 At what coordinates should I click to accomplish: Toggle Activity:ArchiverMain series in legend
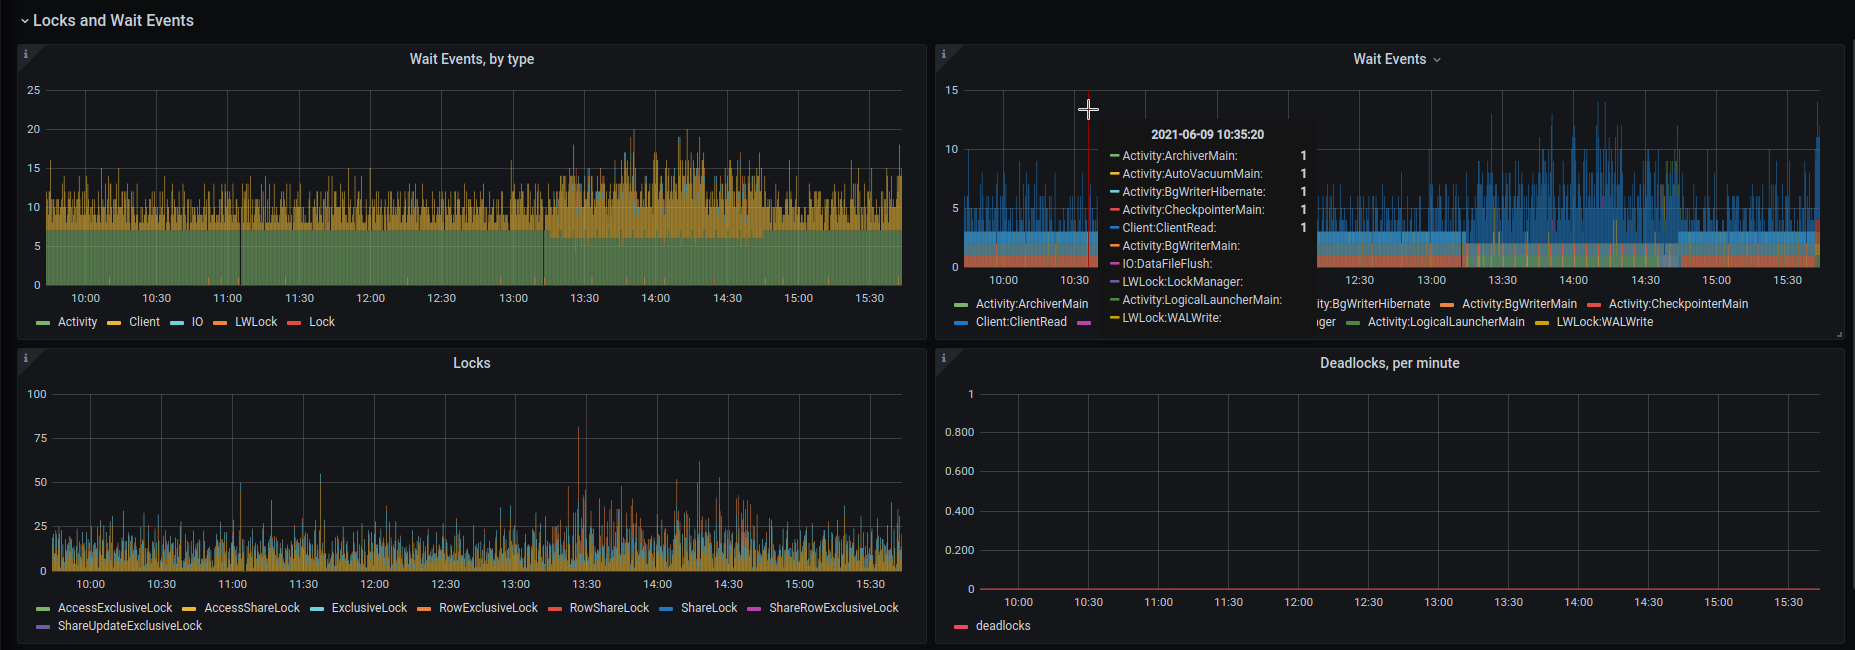1032,304
